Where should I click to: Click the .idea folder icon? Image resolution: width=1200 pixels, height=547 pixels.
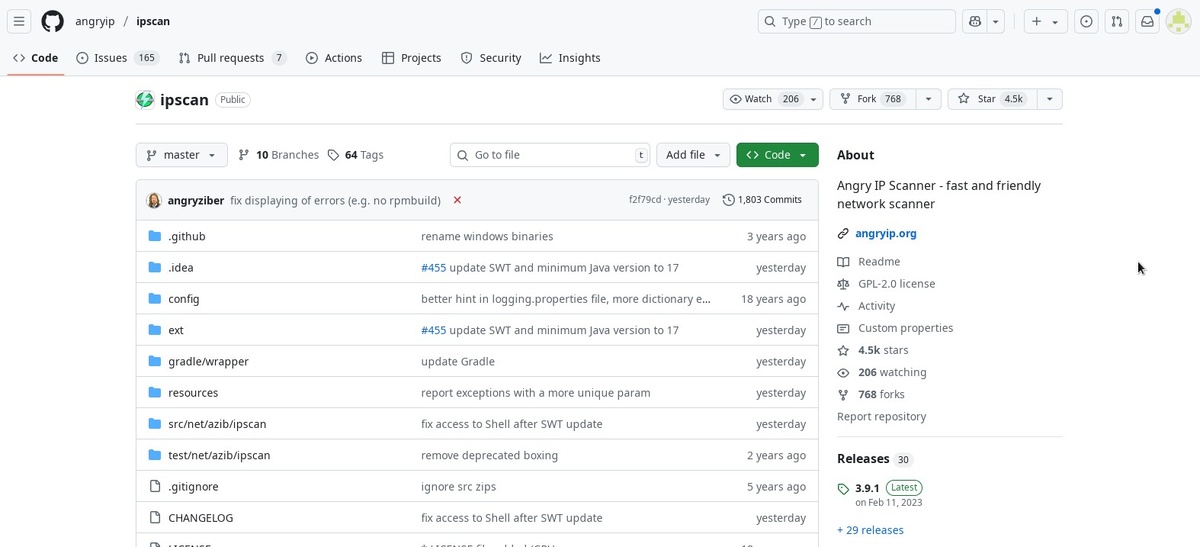click(x=154, y=267)
